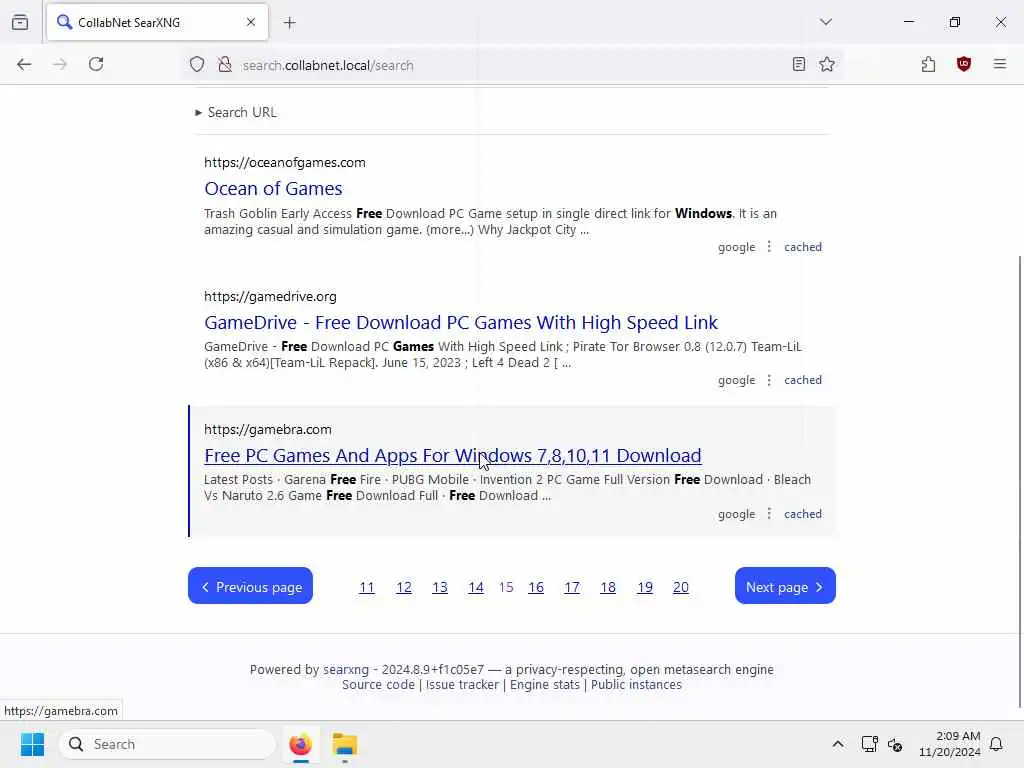Jump to results page 13

pos(440,587)
